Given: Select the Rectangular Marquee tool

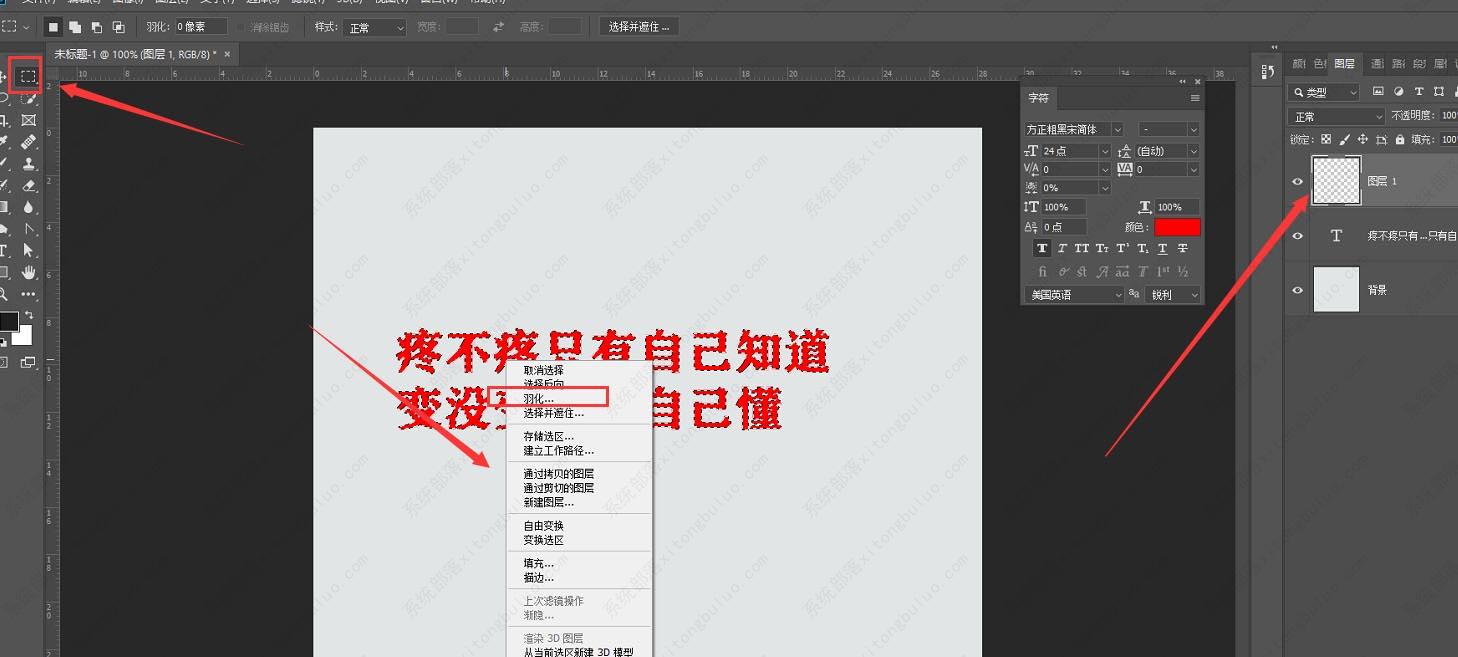Looking at the screenshot, I should point(27,76).
